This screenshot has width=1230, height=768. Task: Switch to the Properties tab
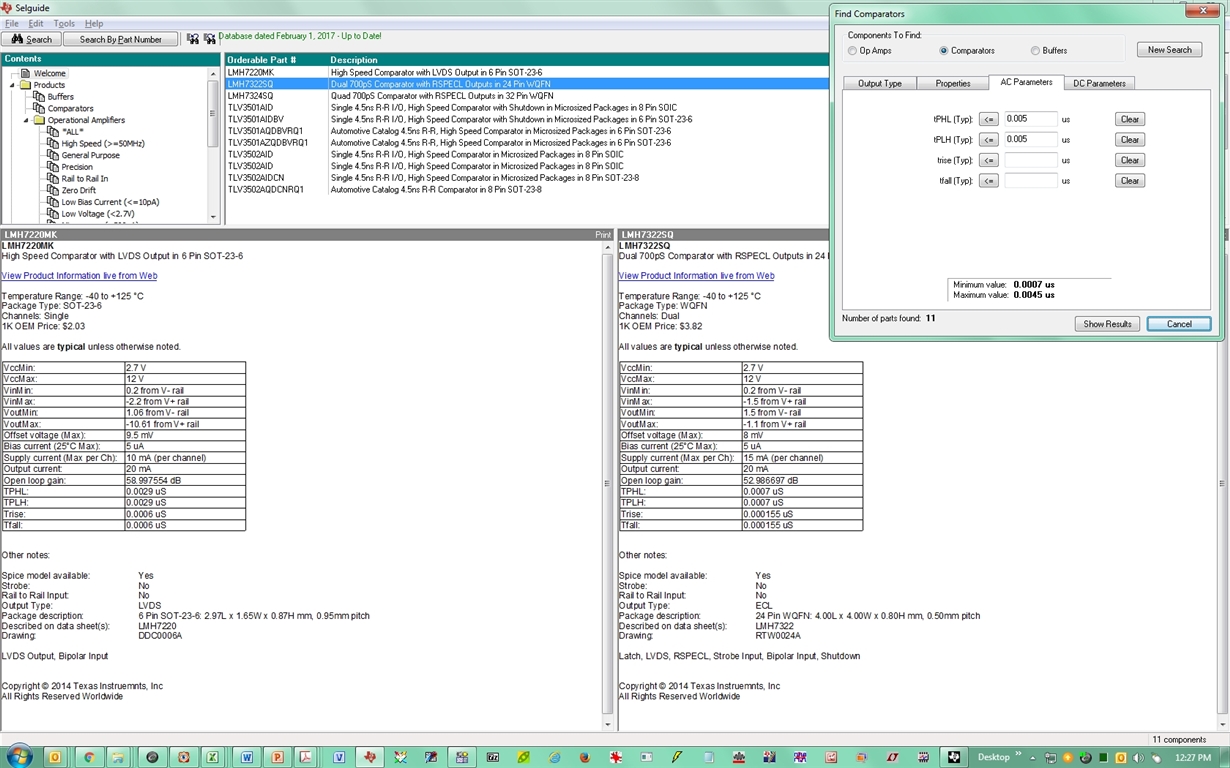(953, 83)
